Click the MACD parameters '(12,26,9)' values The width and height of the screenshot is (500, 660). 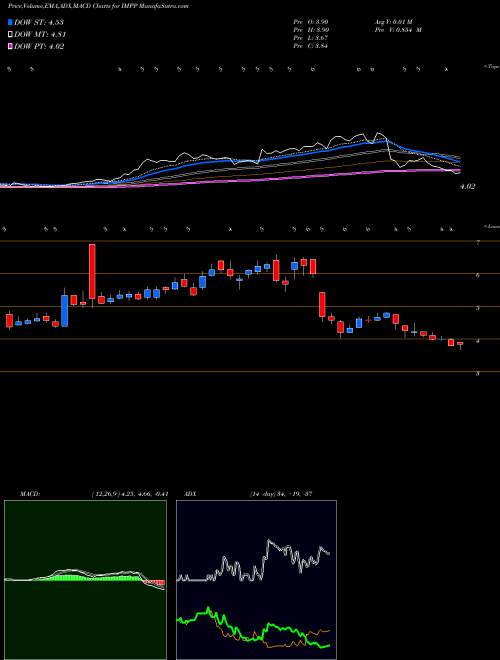point(130,494)
